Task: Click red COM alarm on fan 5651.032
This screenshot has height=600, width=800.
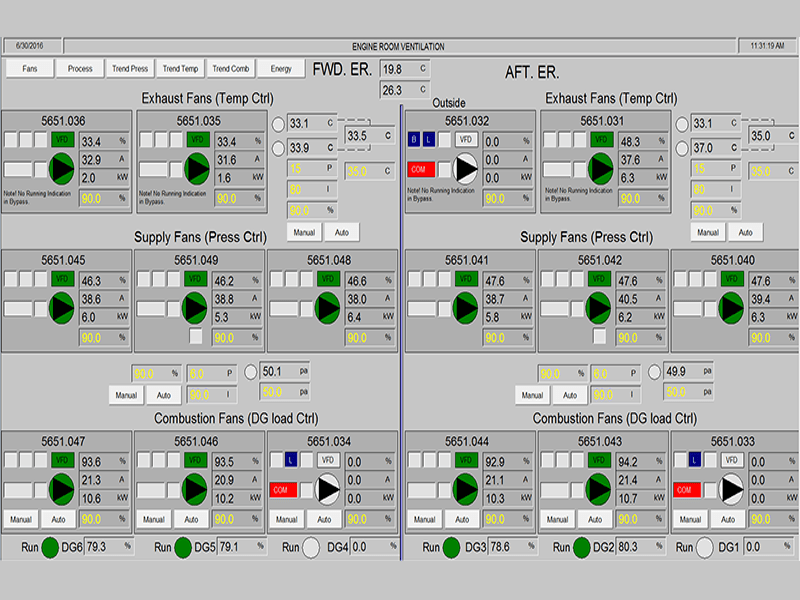Action: (x=421, y=169)
